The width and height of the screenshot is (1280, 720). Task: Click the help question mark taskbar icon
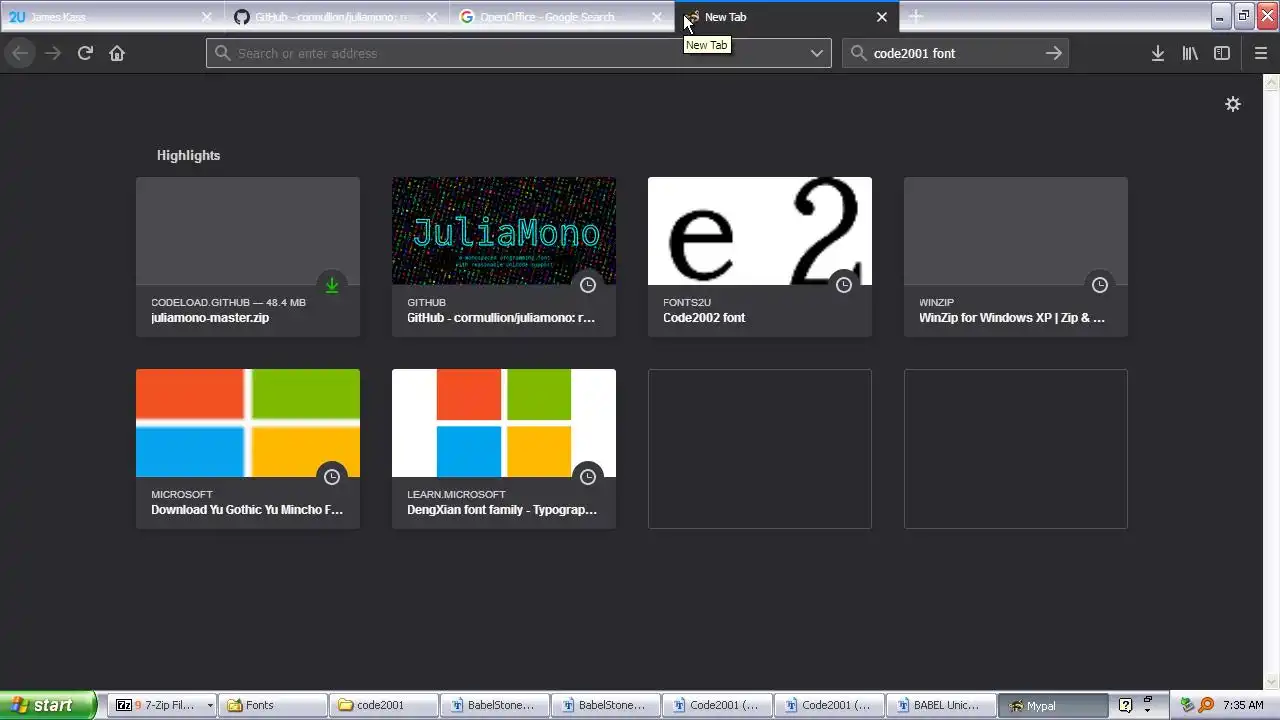(1125, 705)
